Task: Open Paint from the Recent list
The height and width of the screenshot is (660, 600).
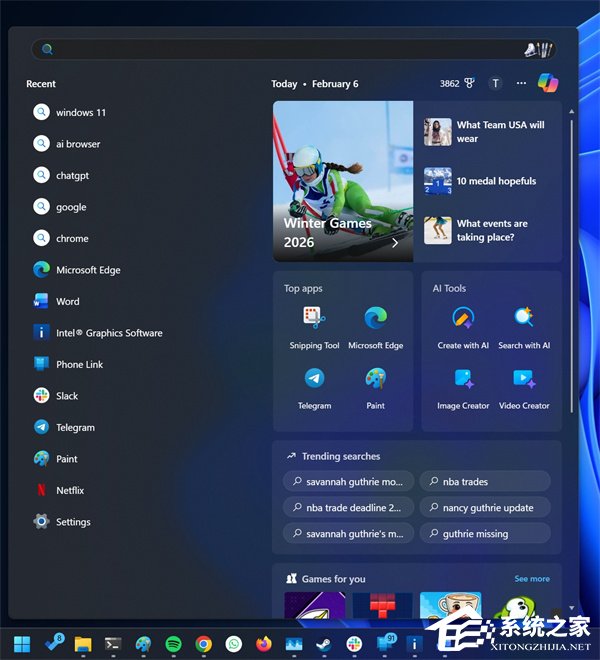Action: 55,459
